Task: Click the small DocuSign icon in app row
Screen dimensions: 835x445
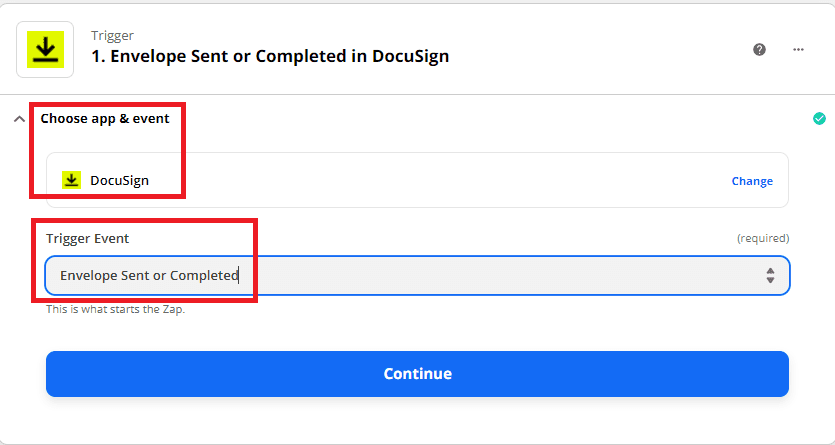Action: [x=71, y=181]
